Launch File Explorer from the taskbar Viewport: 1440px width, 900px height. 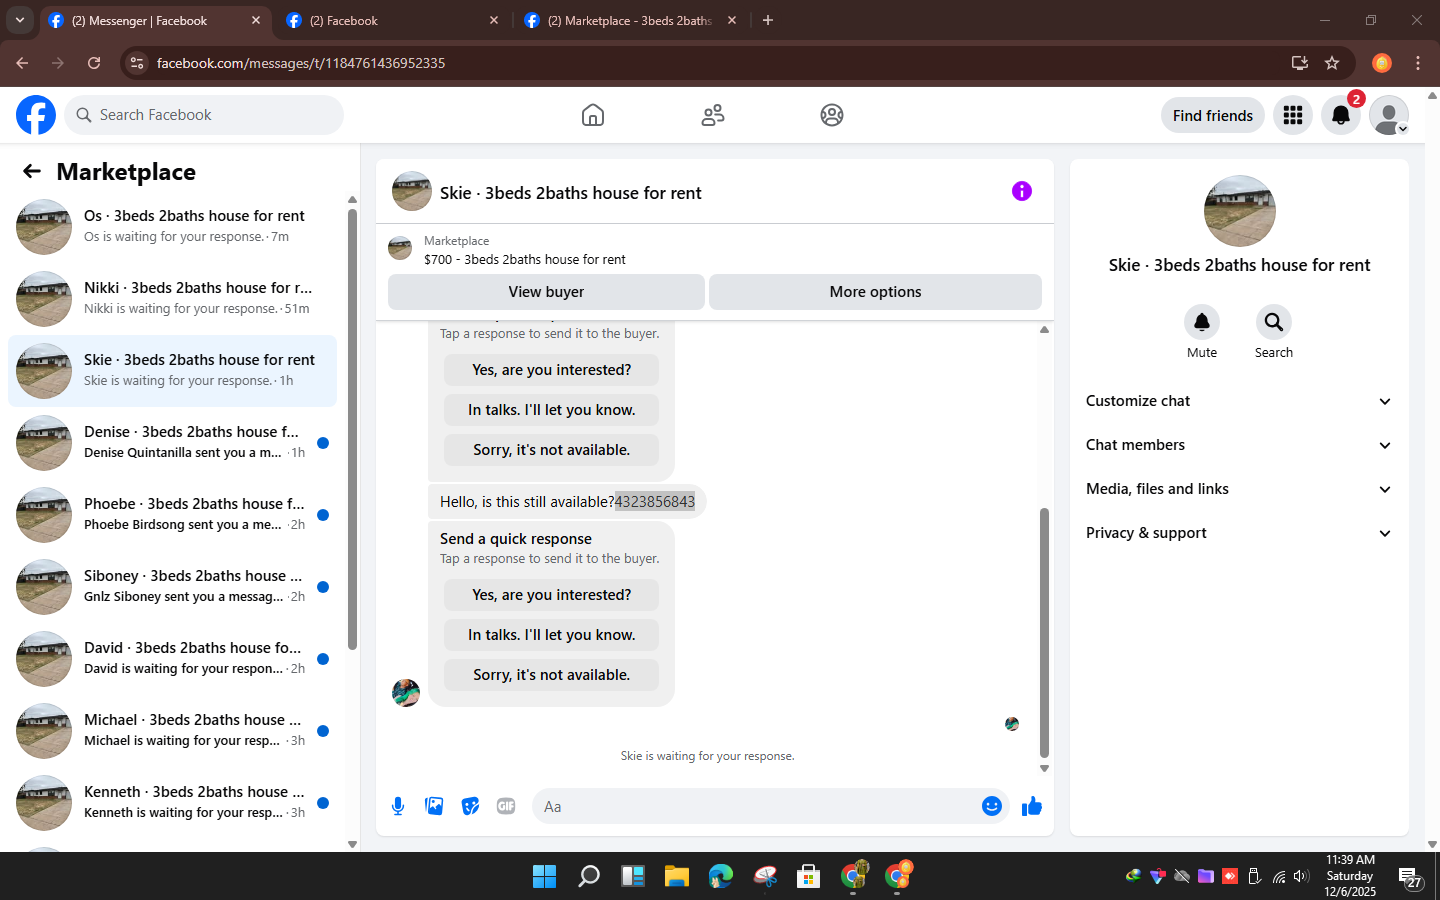click(x=677, y=876)
